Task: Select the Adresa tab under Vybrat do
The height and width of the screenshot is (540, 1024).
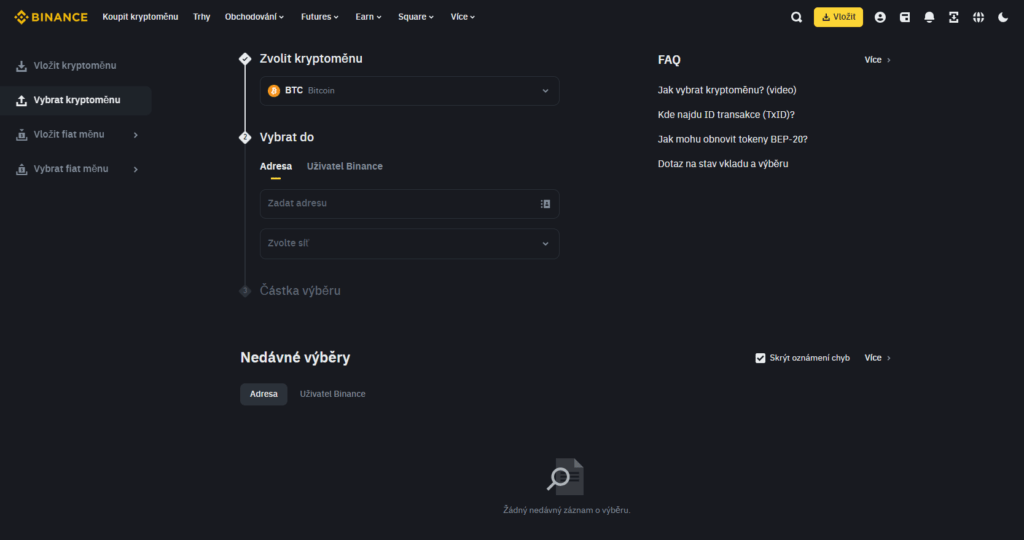Action: coord(276,167)
